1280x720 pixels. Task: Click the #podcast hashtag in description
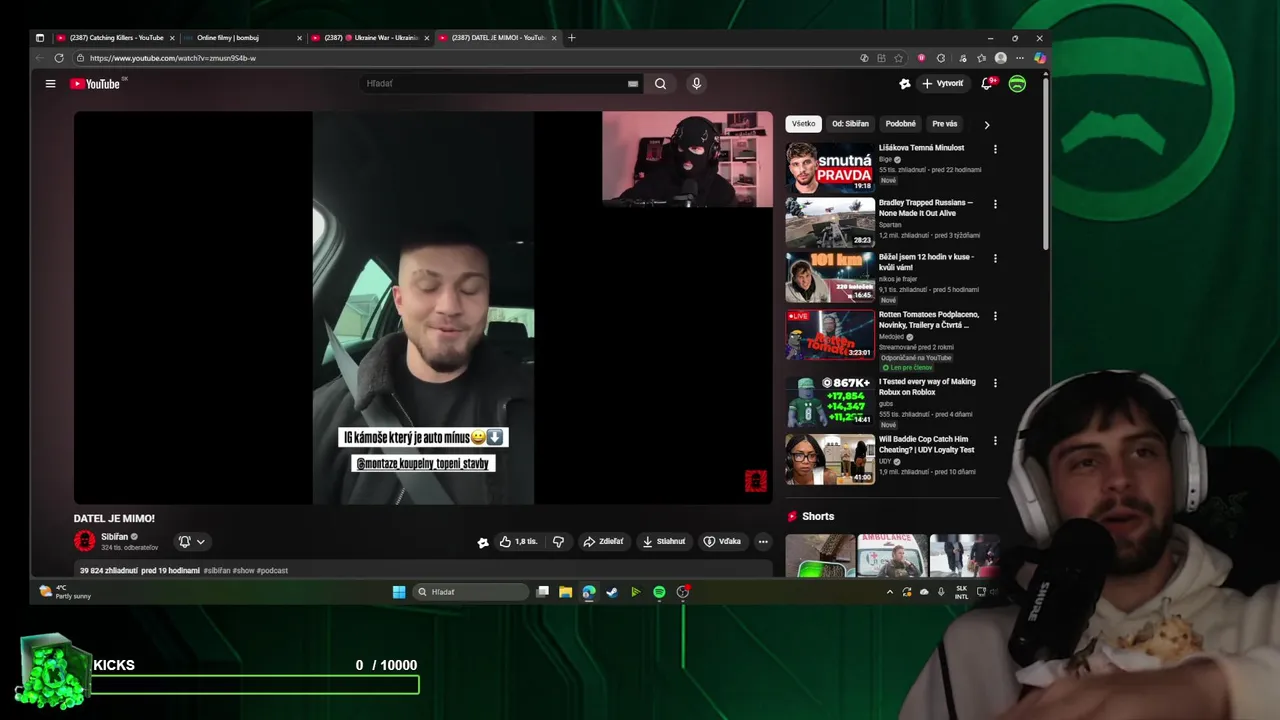coord(272,570)
